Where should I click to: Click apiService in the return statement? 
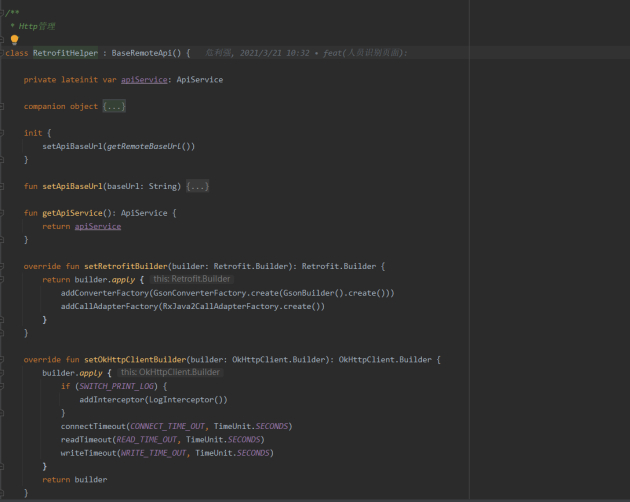(x=97, y=226)
